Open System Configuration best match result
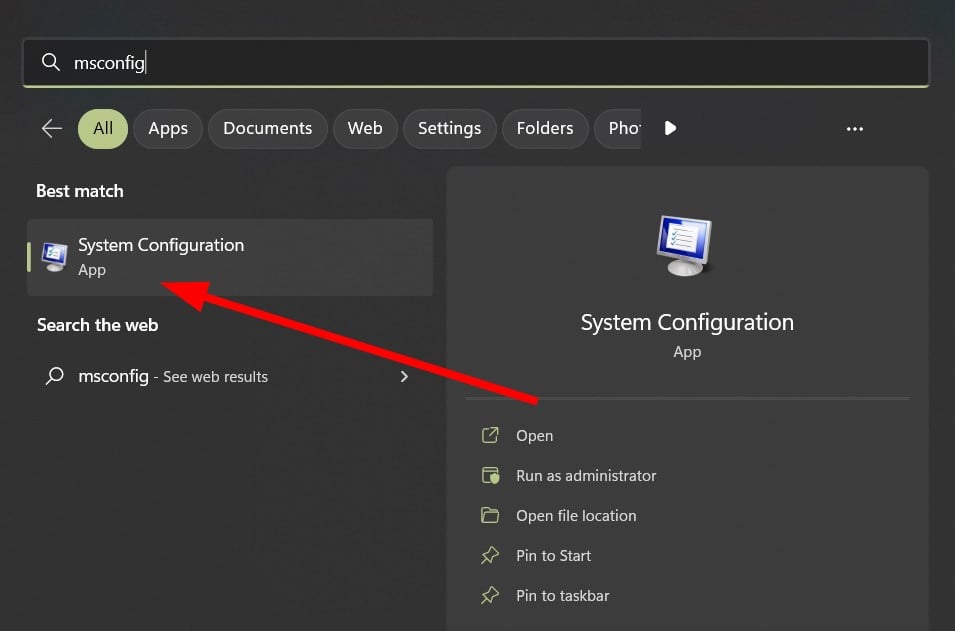 pos(230,257)
